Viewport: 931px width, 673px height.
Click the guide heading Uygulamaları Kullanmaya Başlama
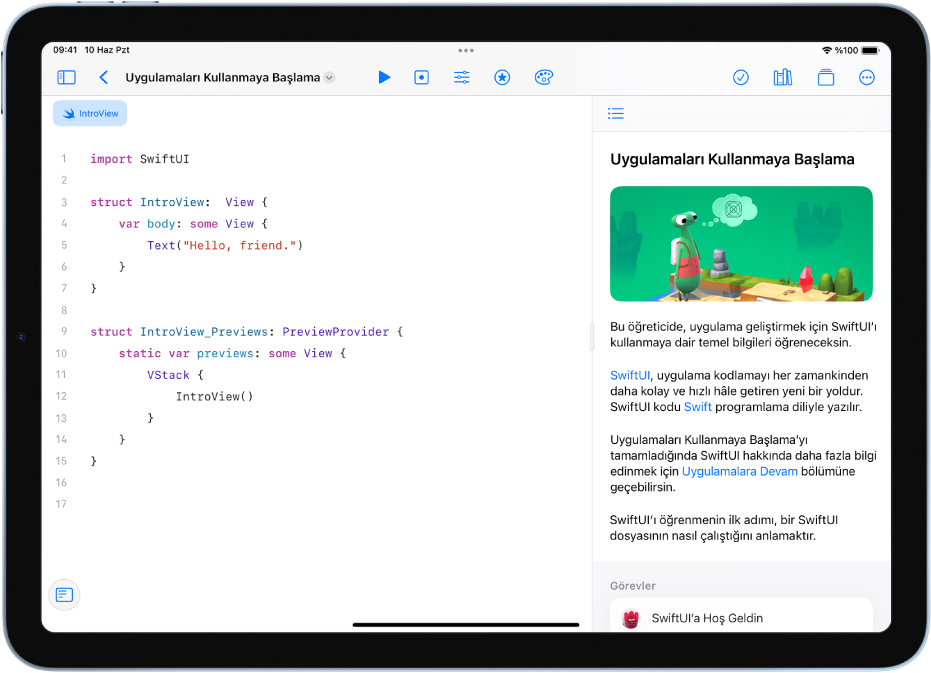tap(732, 159)
